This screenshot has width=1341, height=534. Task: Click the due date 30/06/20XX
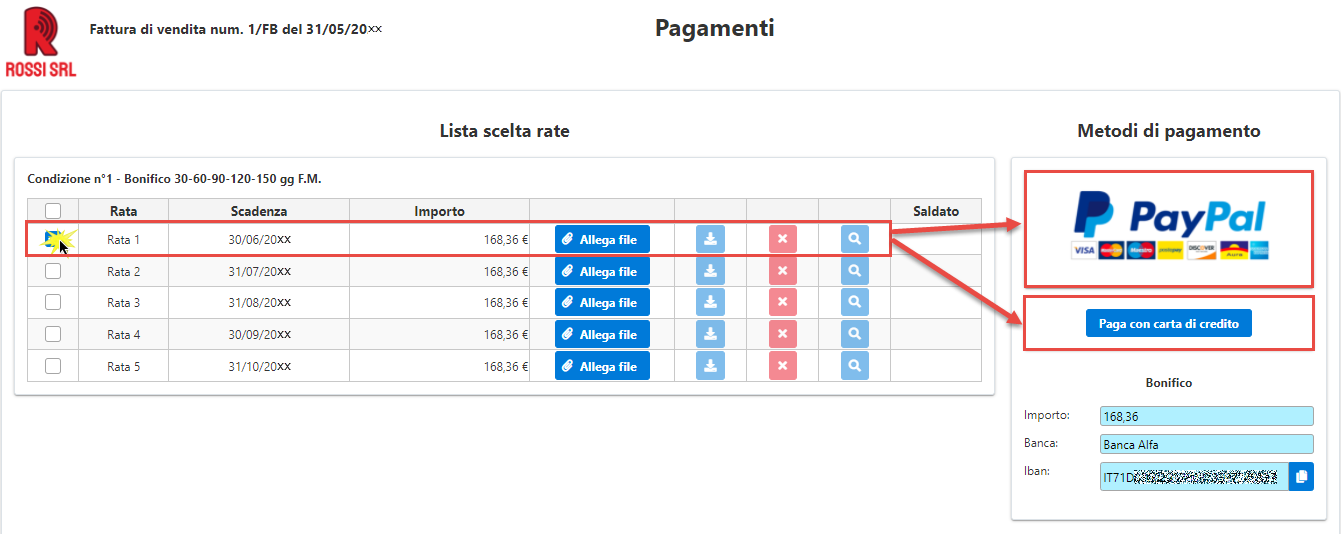click(259, 240)
